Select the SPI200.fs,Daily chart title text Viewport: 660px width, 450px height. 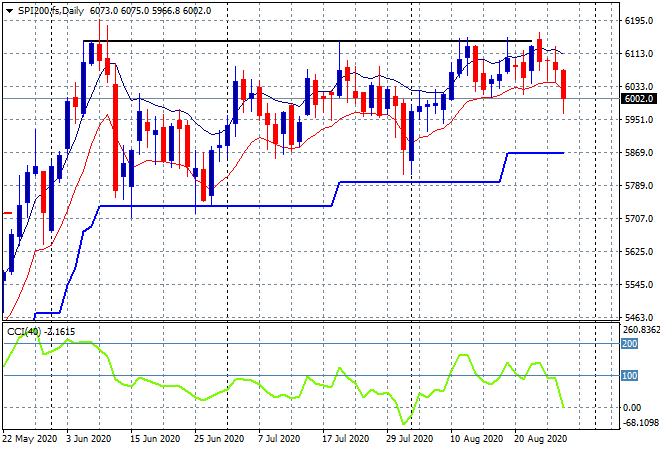(x=51, y=11)
